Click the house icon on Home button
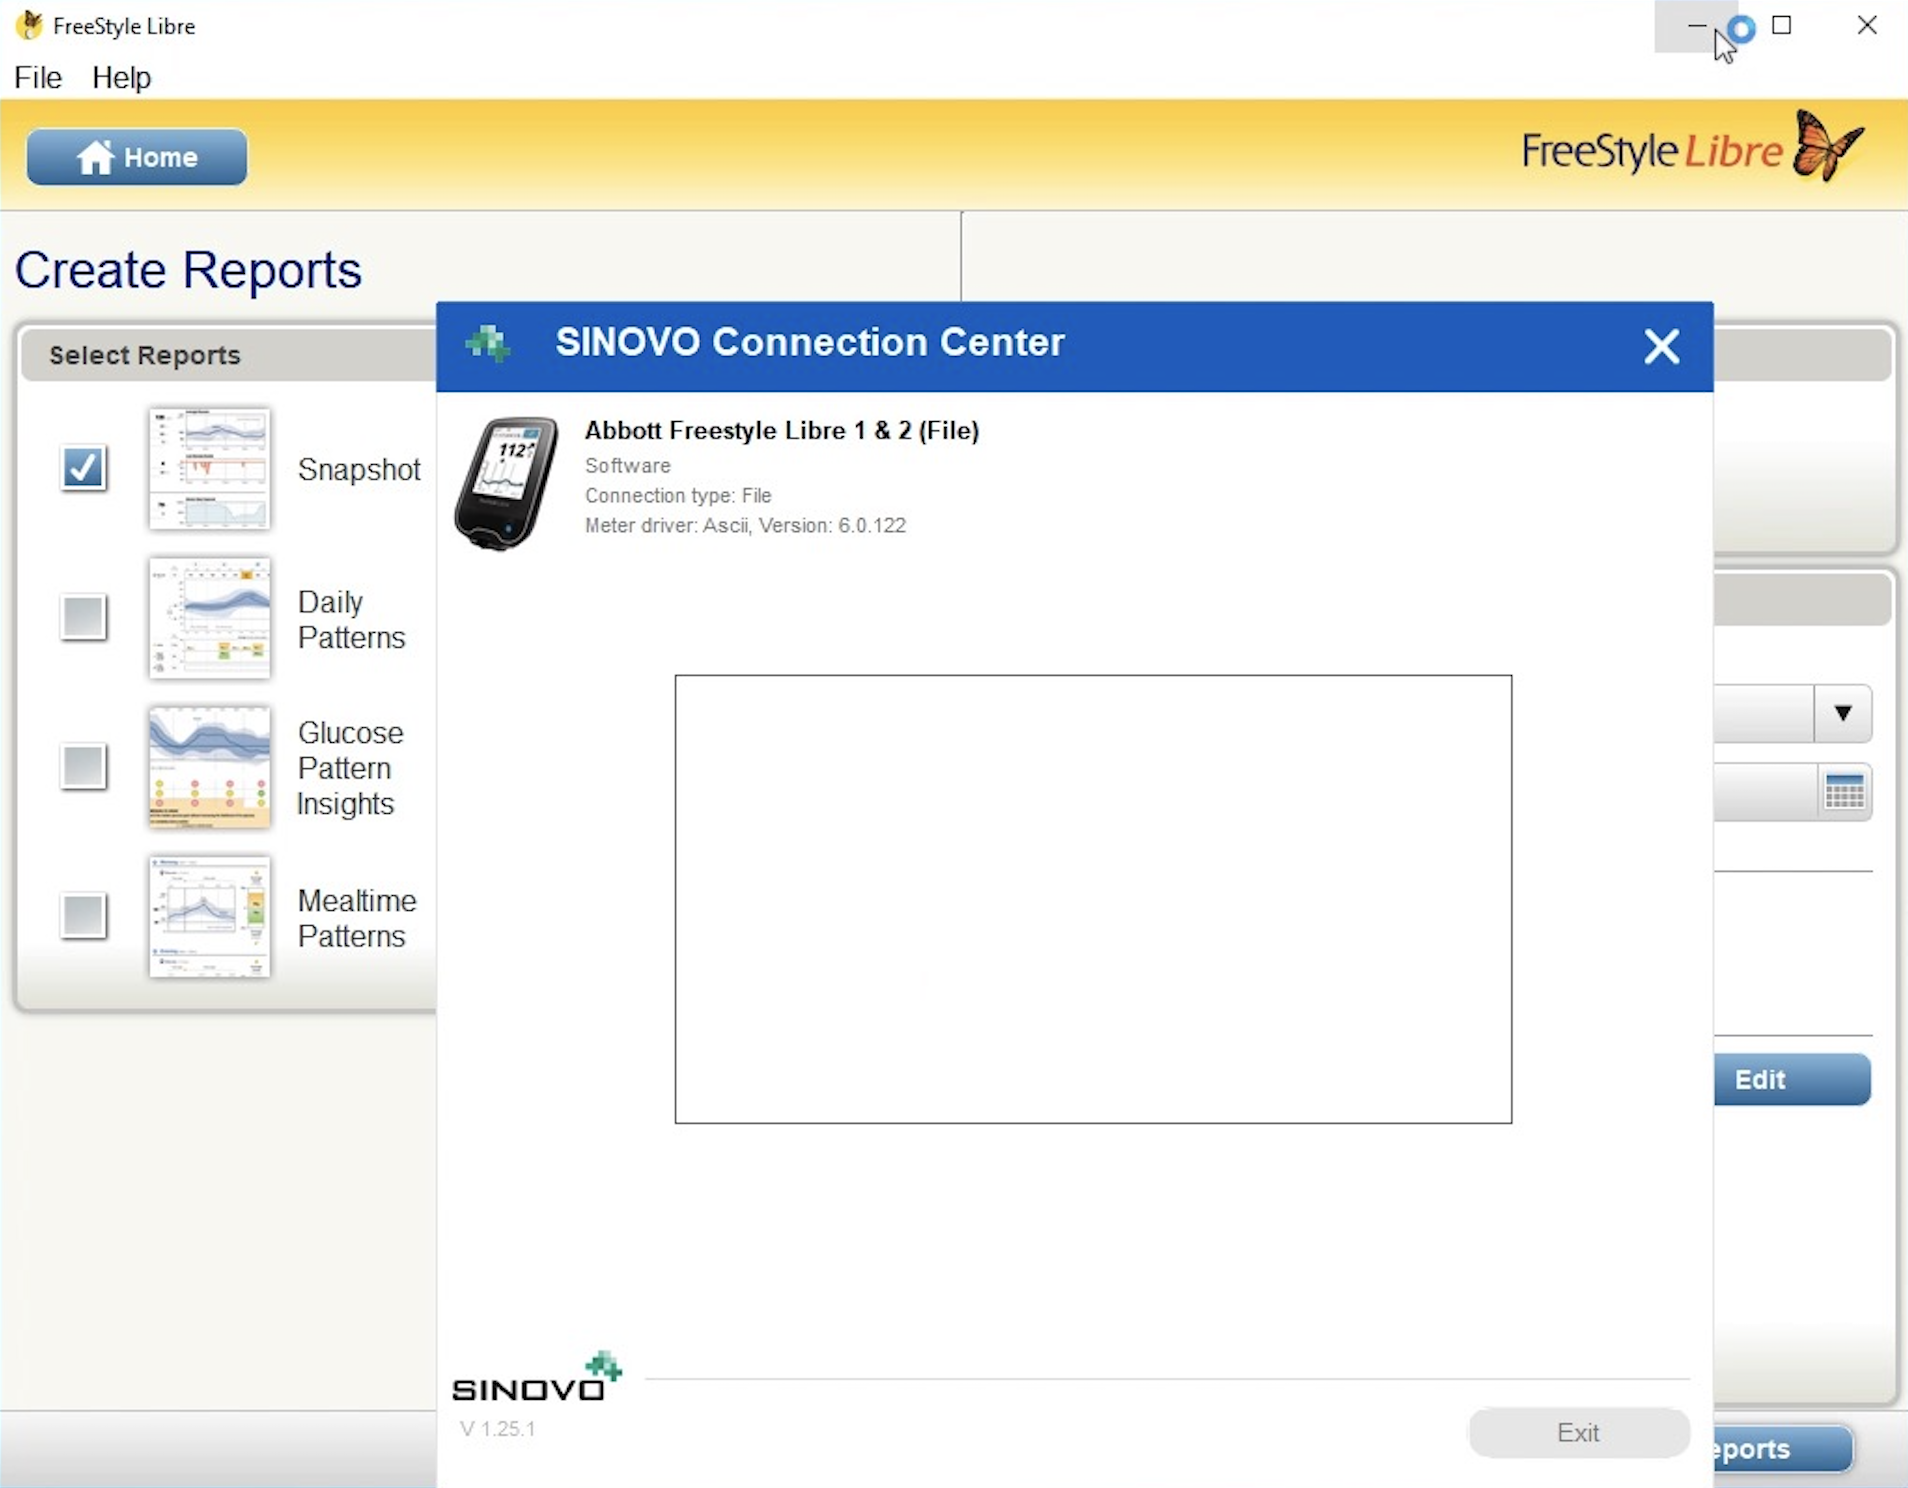The height and width of the screenshot is (1488, 1908). point(96,157)
